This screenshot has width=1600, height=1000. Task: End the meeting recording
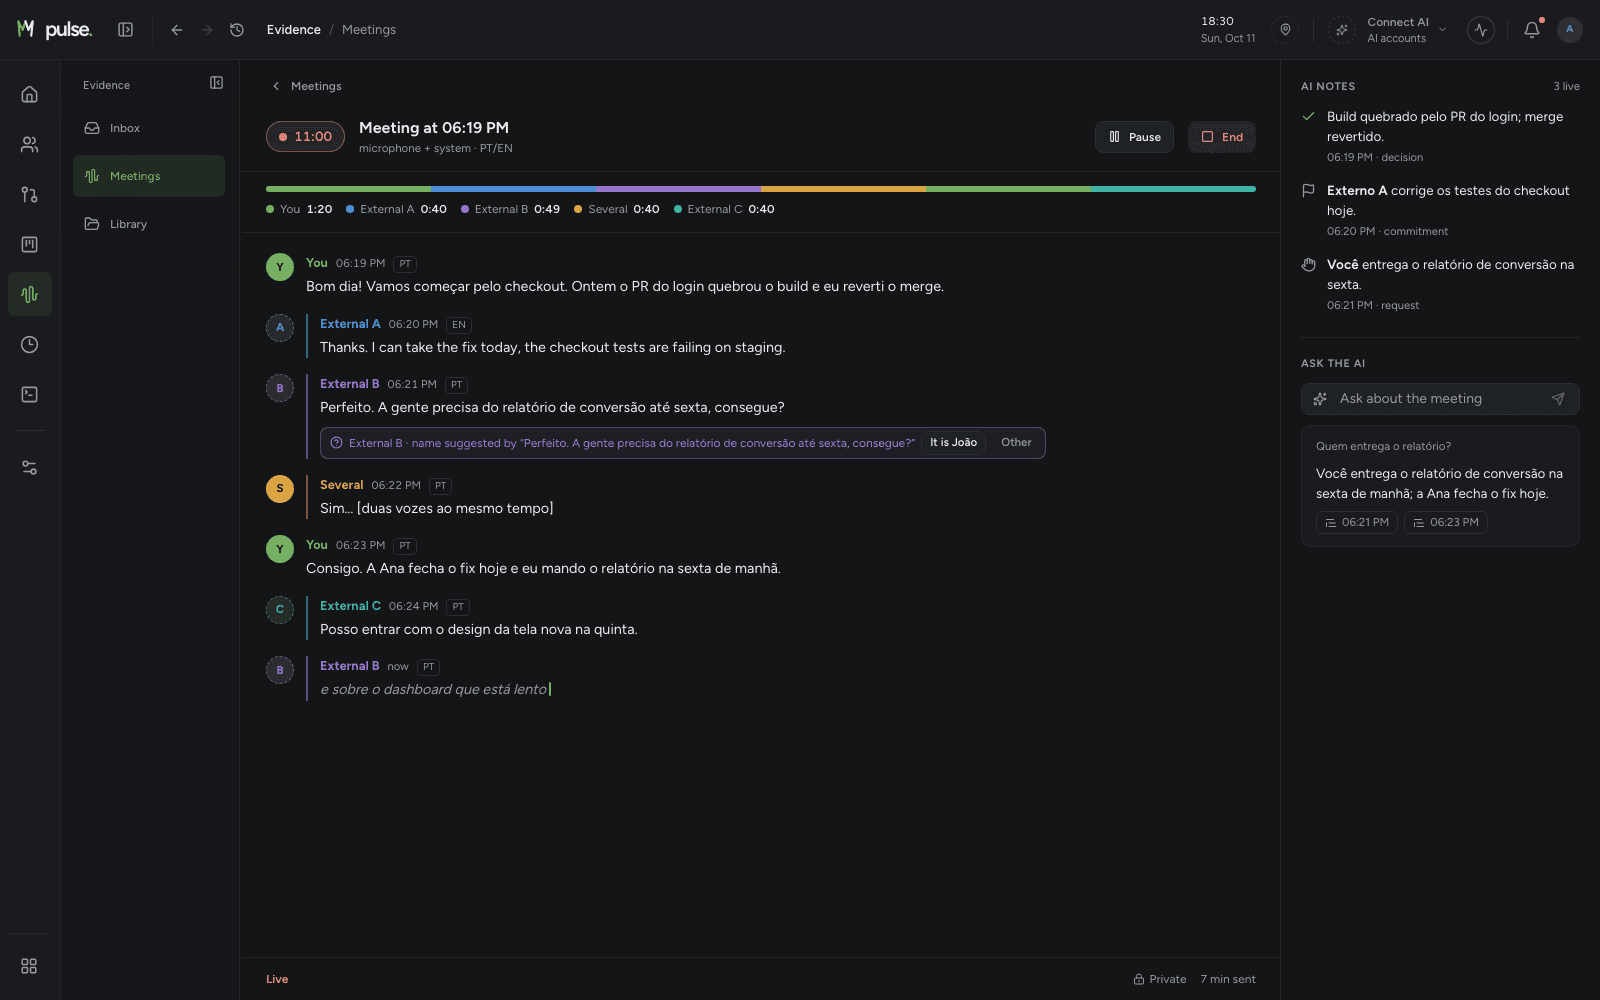click(1222, 137)
